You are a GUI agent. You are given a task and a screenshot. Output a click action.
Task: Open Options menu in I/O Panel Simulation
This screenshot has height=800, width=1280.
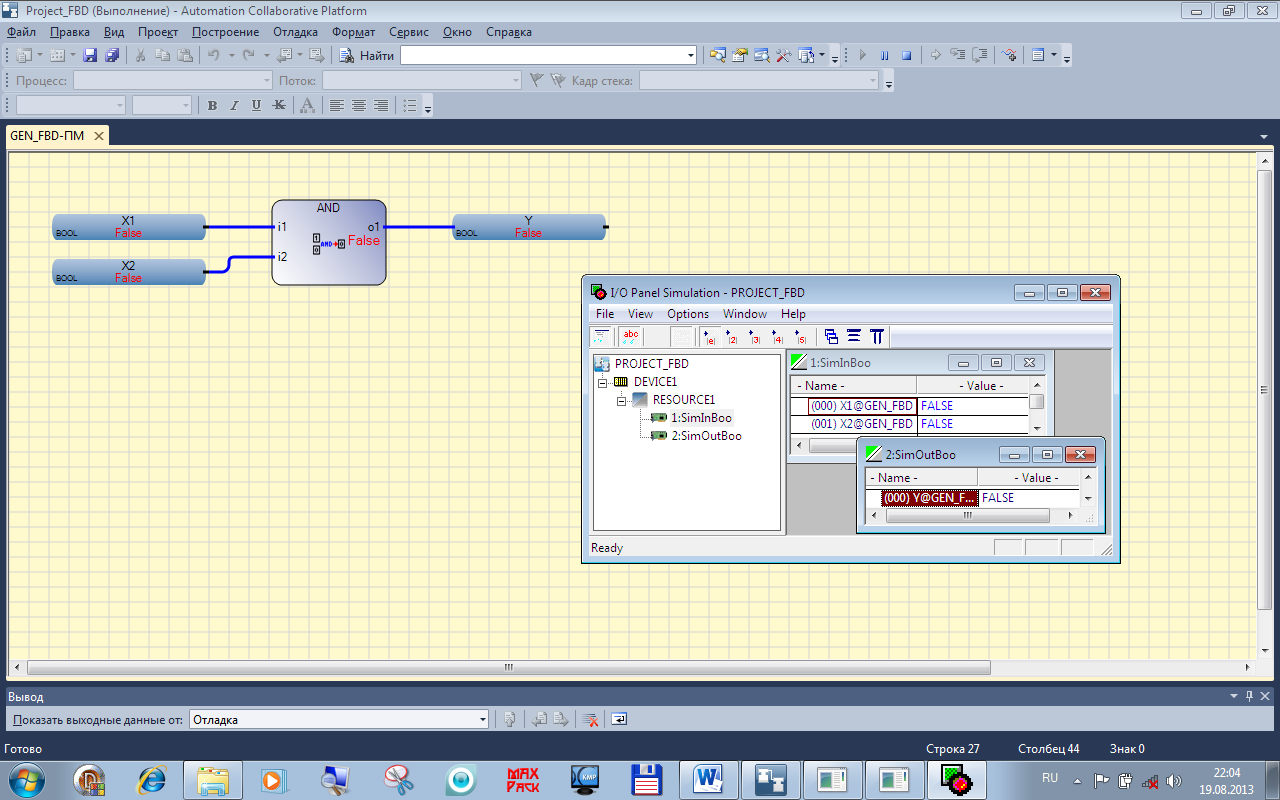click(x=687, y=314)
